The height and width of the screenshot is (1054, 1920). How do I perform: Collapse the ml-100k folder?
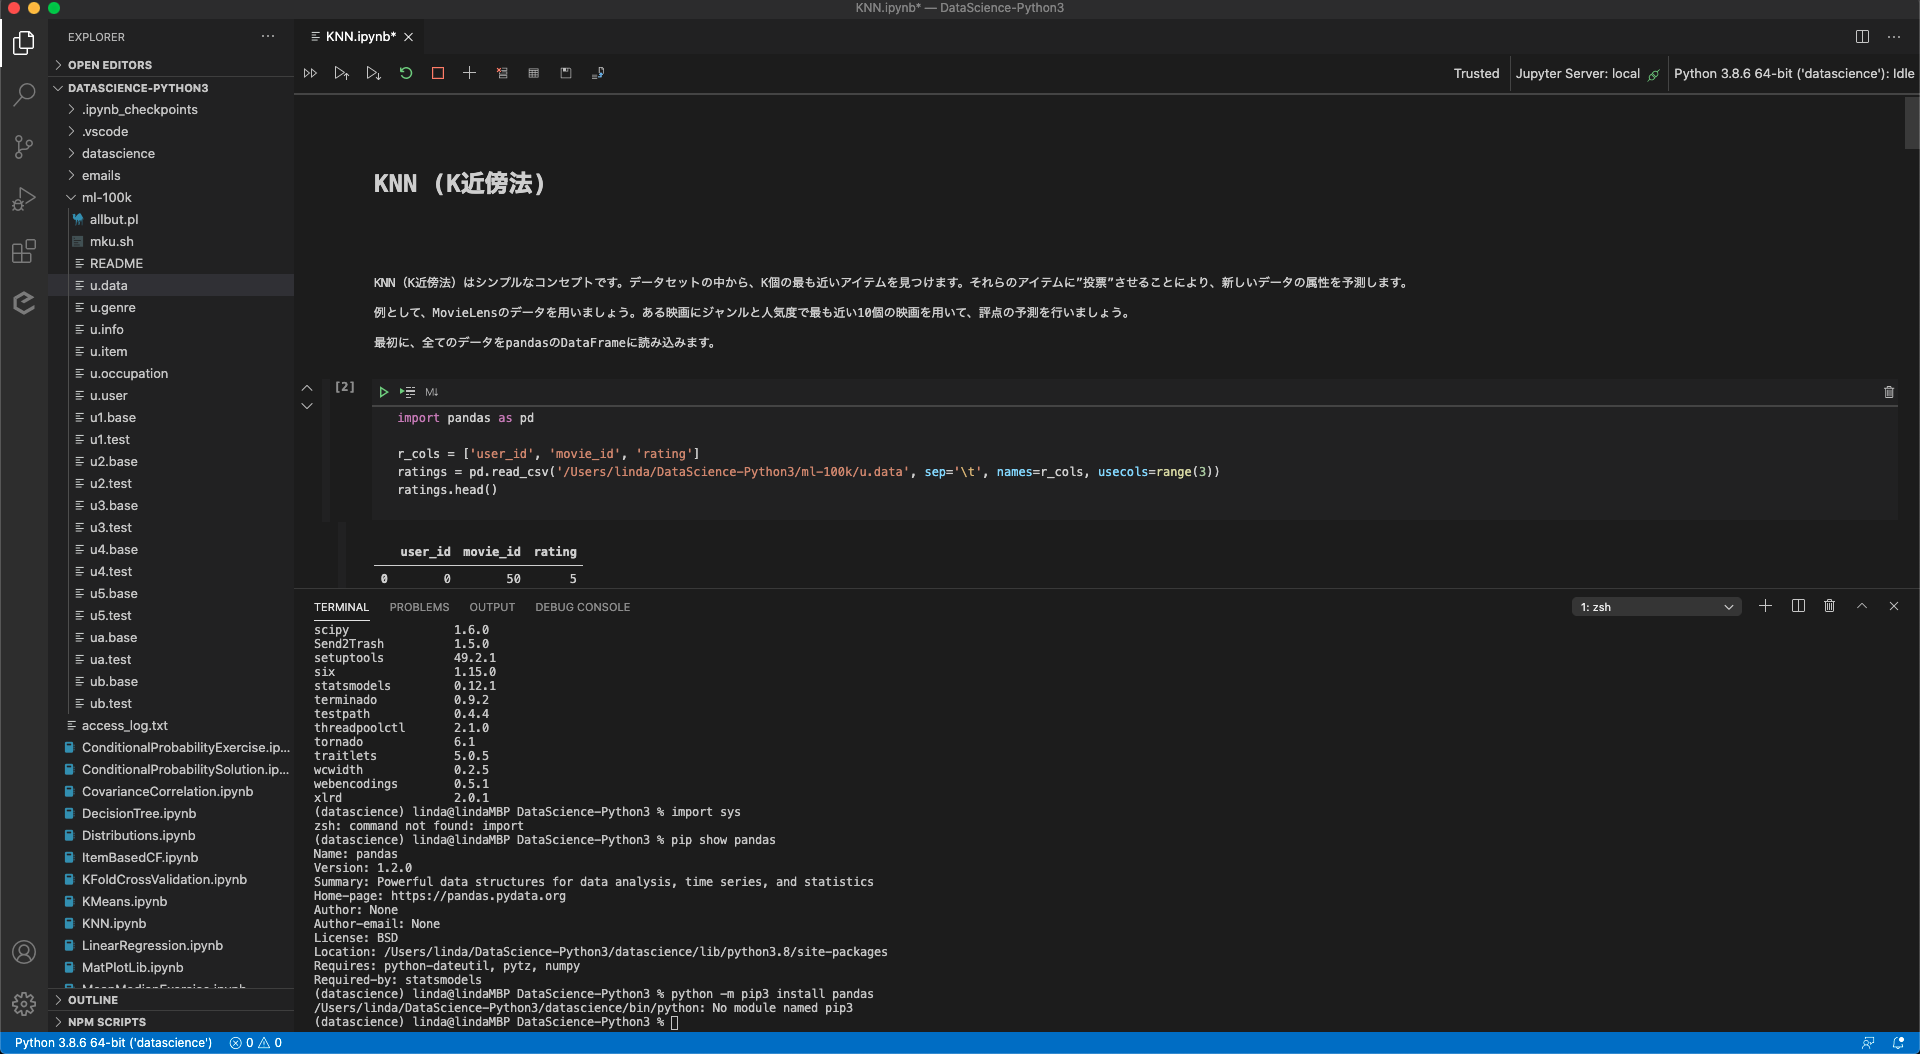point(106,197)
